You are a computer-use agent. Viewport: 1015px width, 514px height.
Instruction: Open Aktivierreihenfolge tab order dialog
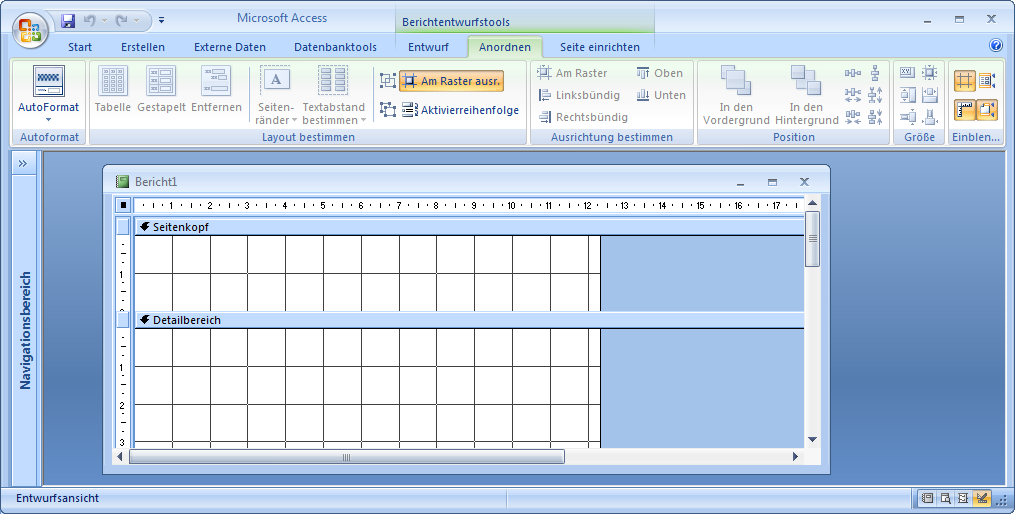click(460, 110)
